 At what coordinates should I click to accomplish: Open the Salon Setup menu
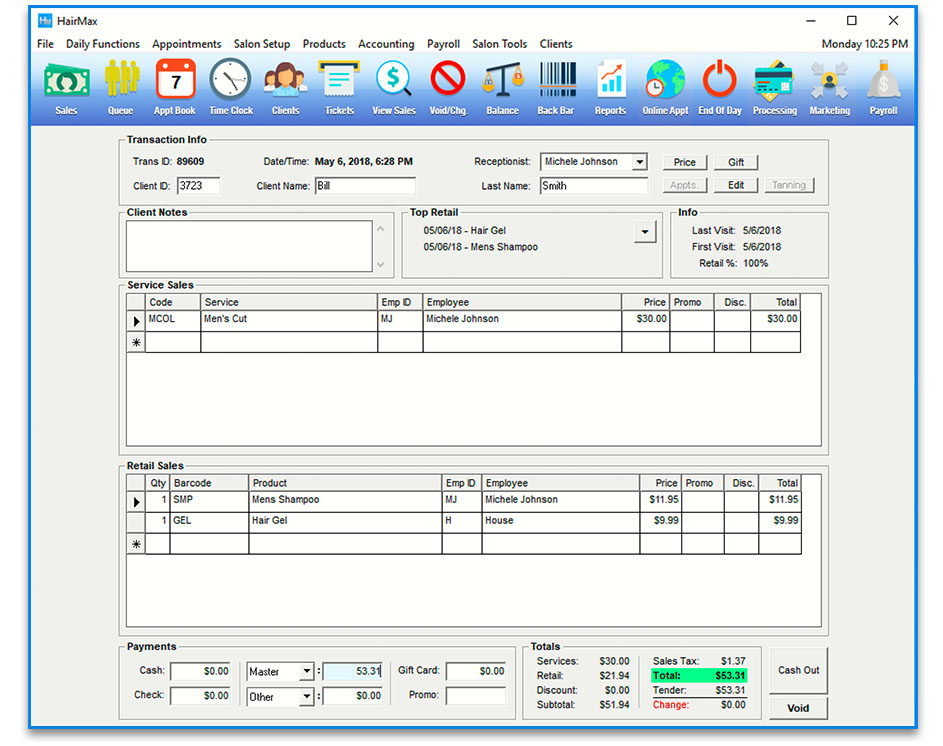point(262,44)
